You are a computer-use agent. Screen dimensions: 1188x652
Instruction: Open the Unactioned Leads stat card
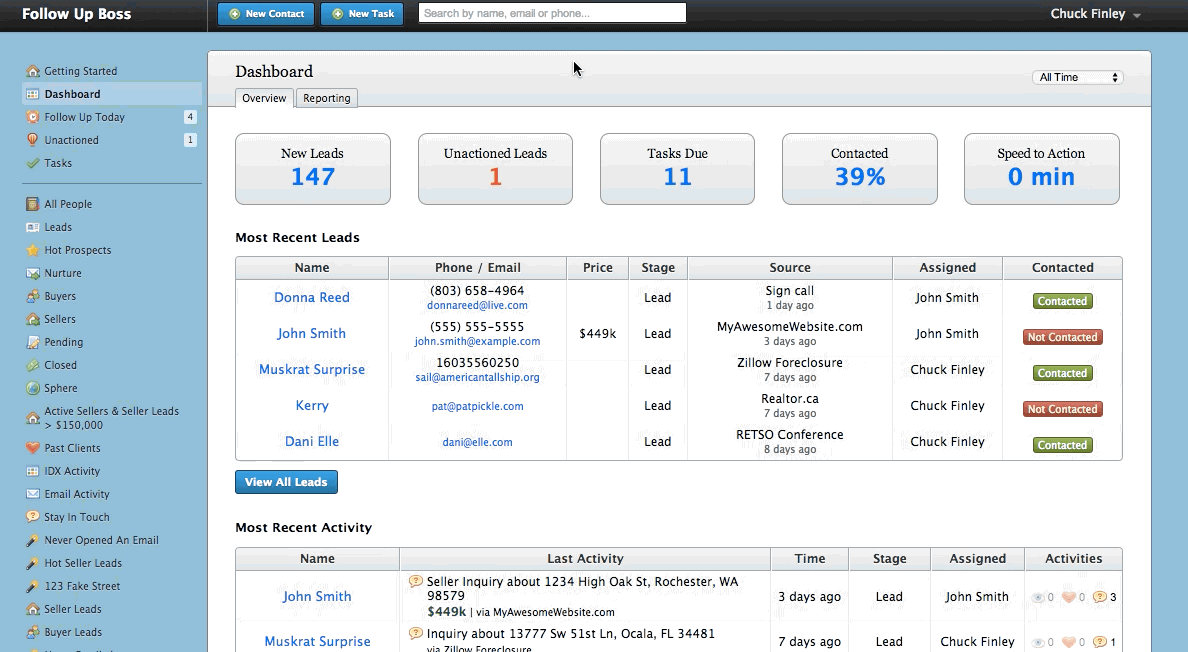(x=496, y=169)
